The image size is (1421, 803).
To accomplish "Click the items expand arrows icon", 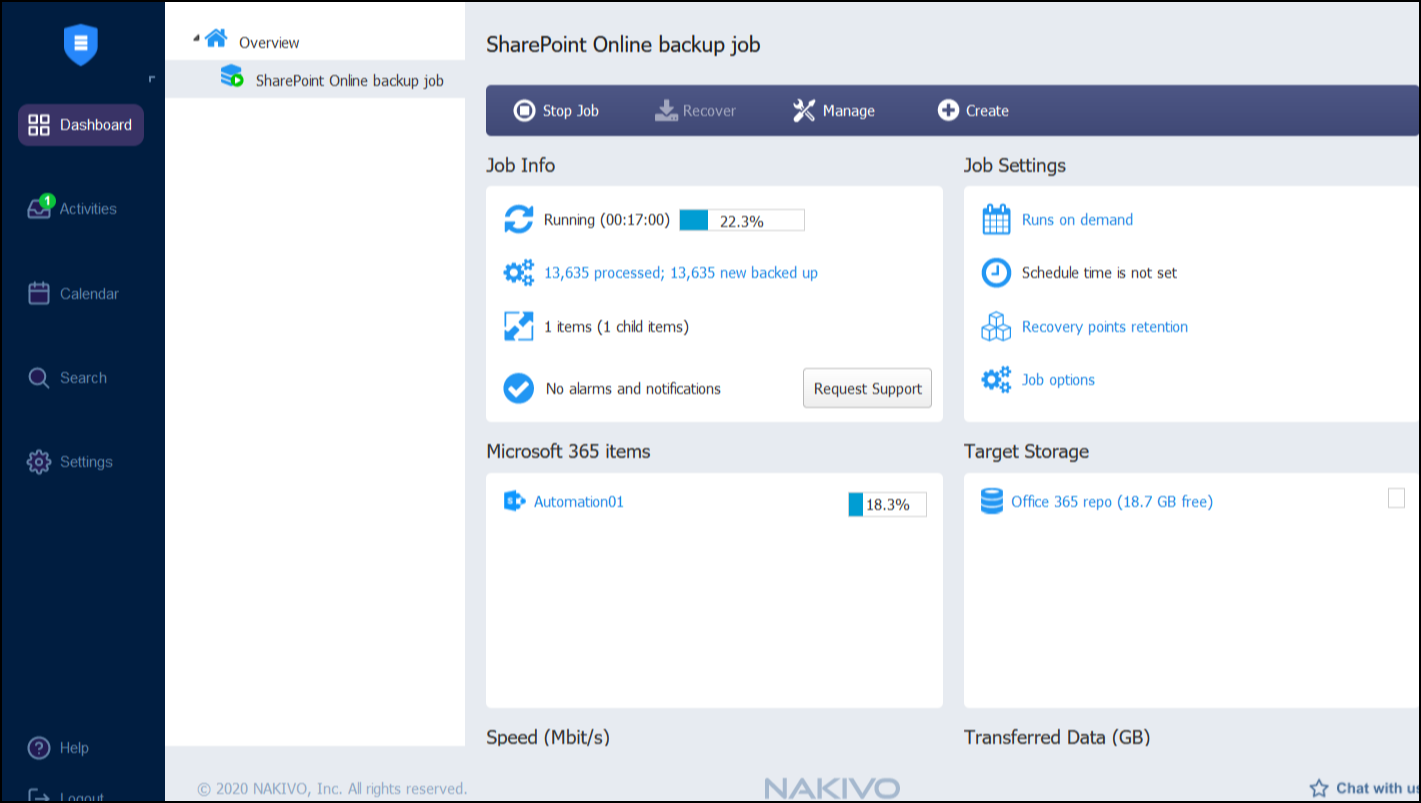I will pyautogui.click(x=518, y=326).
